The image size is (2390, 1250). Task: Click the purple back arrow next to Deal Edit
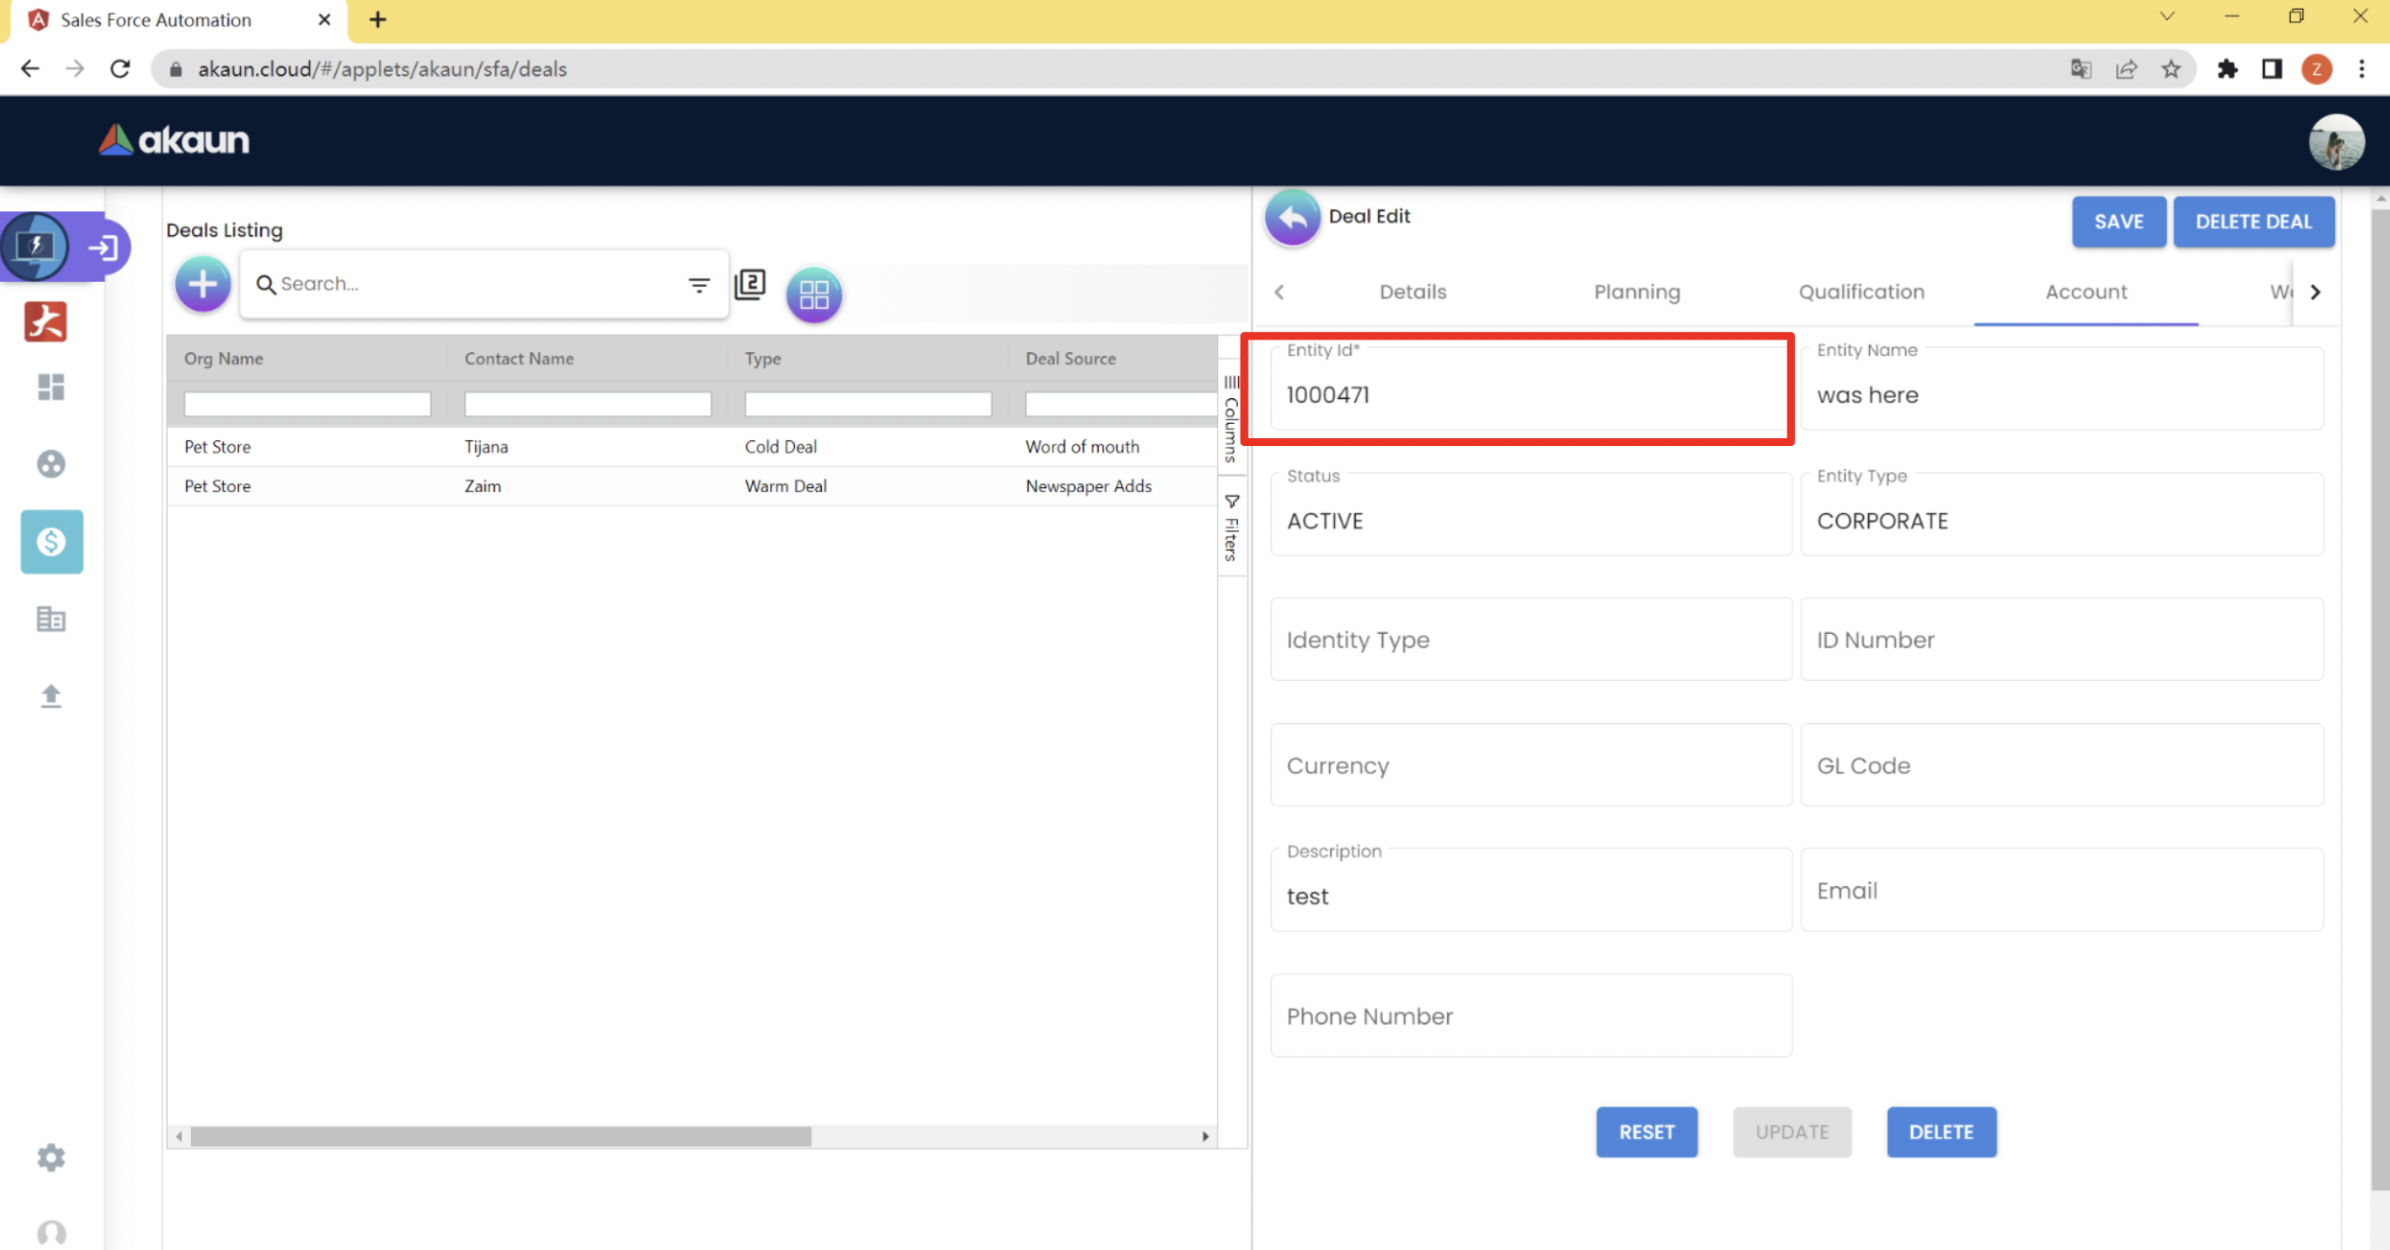click(1292, 217)
